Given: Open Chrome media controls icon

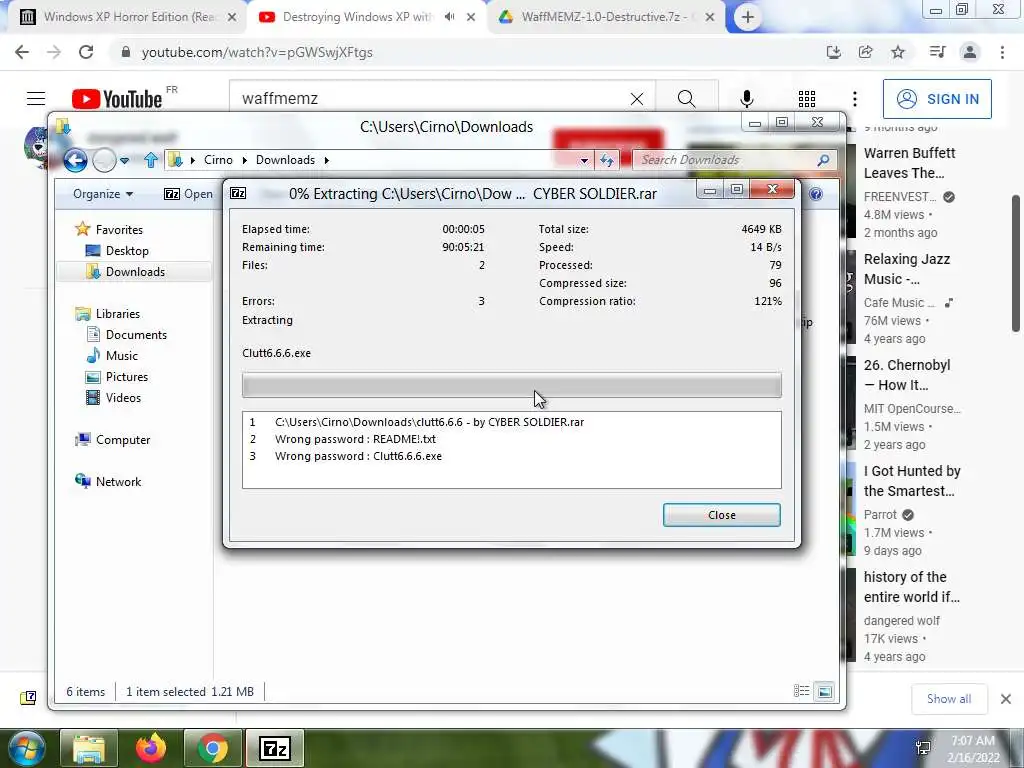Looking at the screenshot, I should tap(938, 52).
